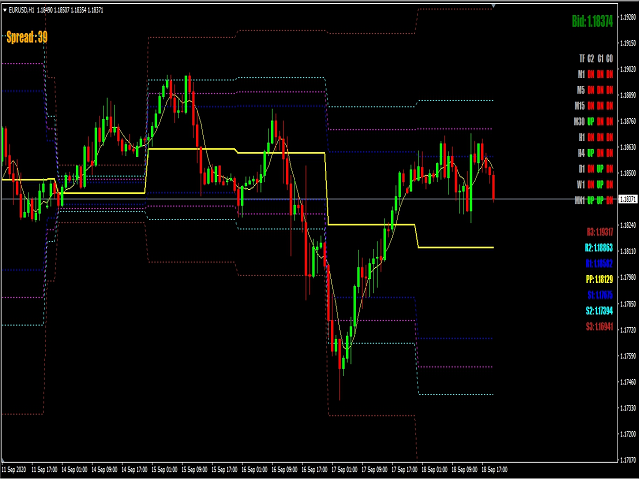Viewport: 640px width, 480px height.
Task: Click the R2: 1.18863 resistance label
Action: point(599,248)
